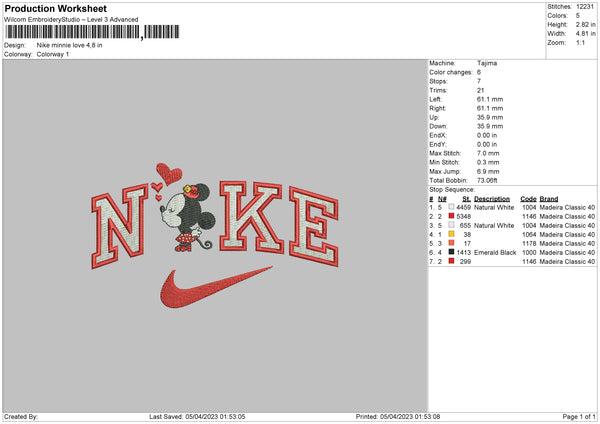Click the embroidered letter K
Viewport: 600px width, 424px height.
(x=251, y=217)
